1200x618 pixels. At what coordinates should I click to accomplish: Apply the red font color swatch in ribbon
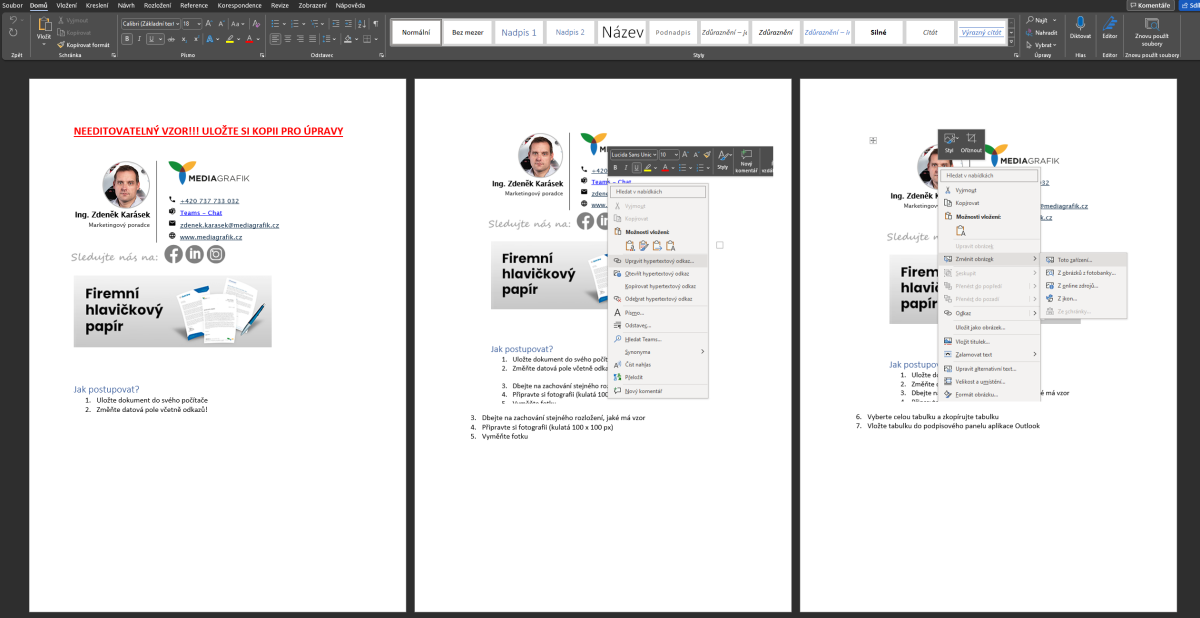pos(250,39)
